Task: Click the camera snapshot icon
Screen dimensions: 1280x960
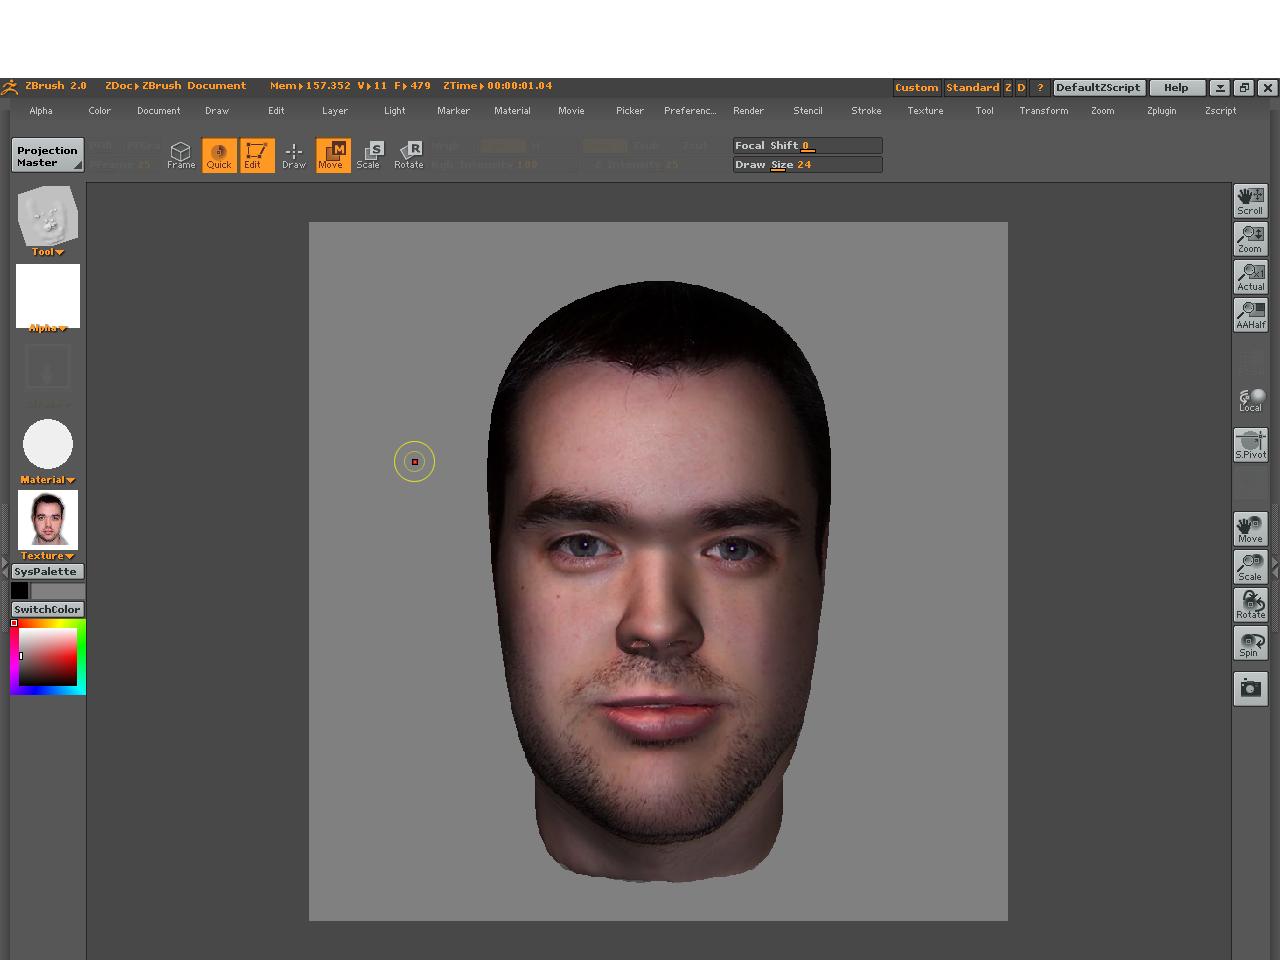Action: click(1250, 688)
